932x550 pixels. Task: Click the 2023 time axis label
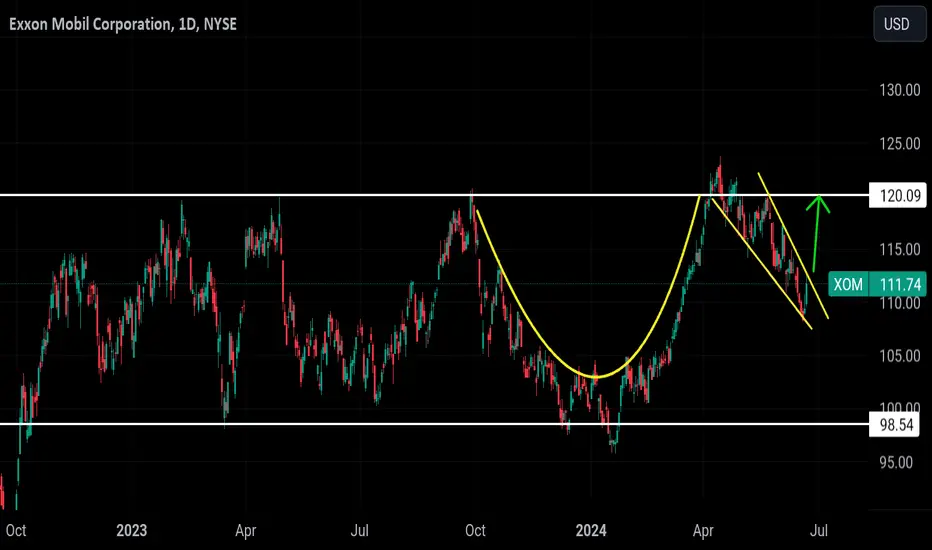pyautogui.click(x=131, y=530)
